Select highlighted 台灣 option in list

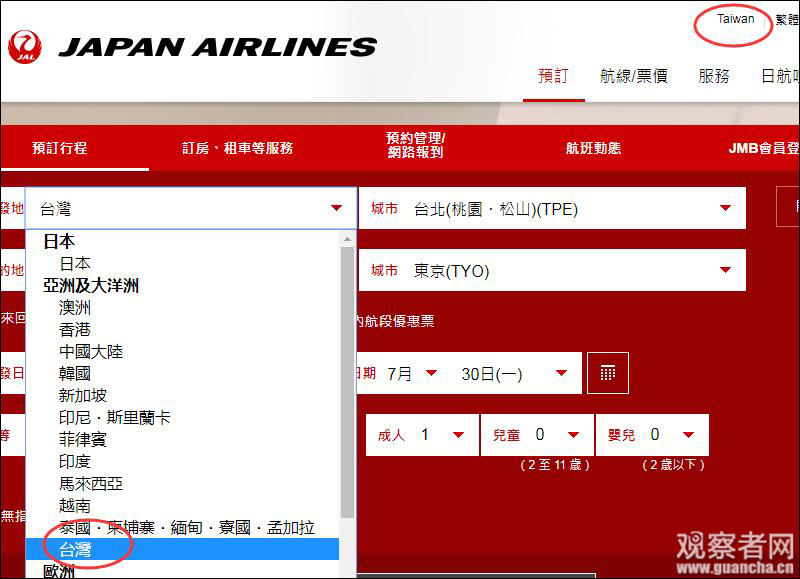[x=182, y=549]
